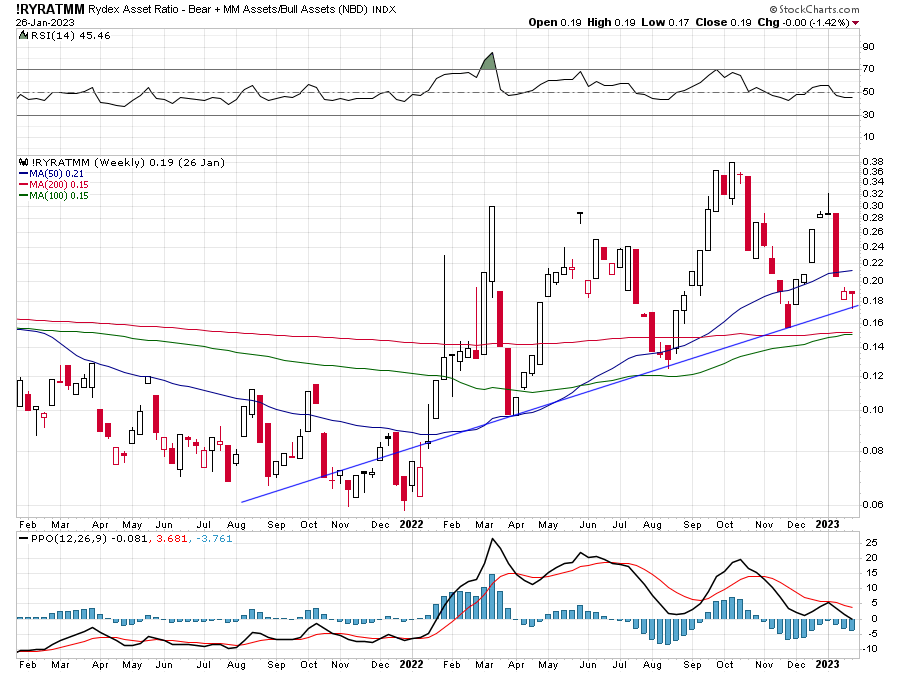The height and width of the screenshot is (673, 900).
Task: Click the RSI 70 level scale label
Action: click(868, 69)
